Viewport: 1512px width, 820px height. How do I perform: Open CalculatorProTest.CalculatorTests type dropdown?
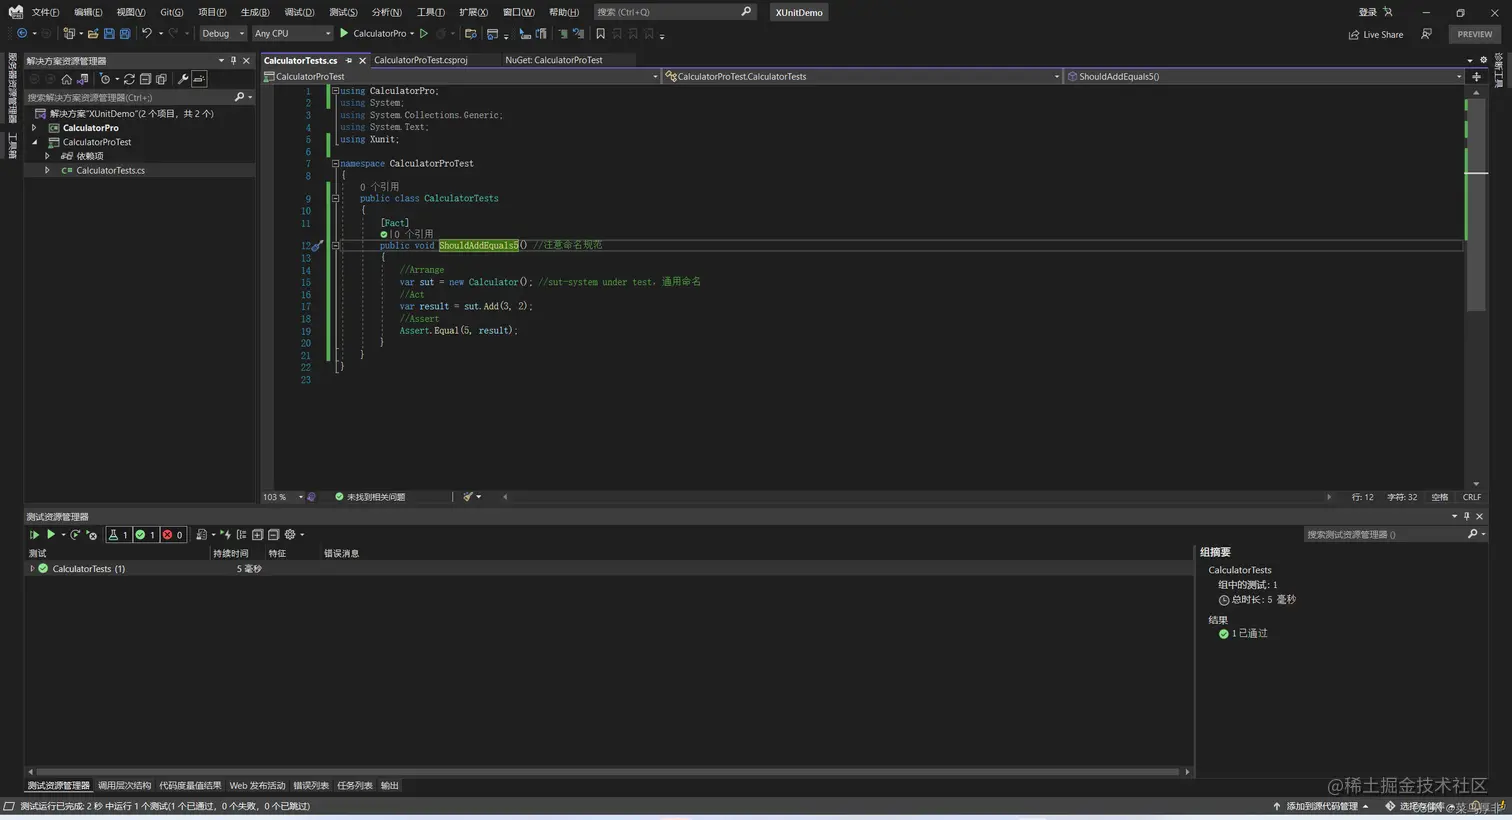[862, 76]
